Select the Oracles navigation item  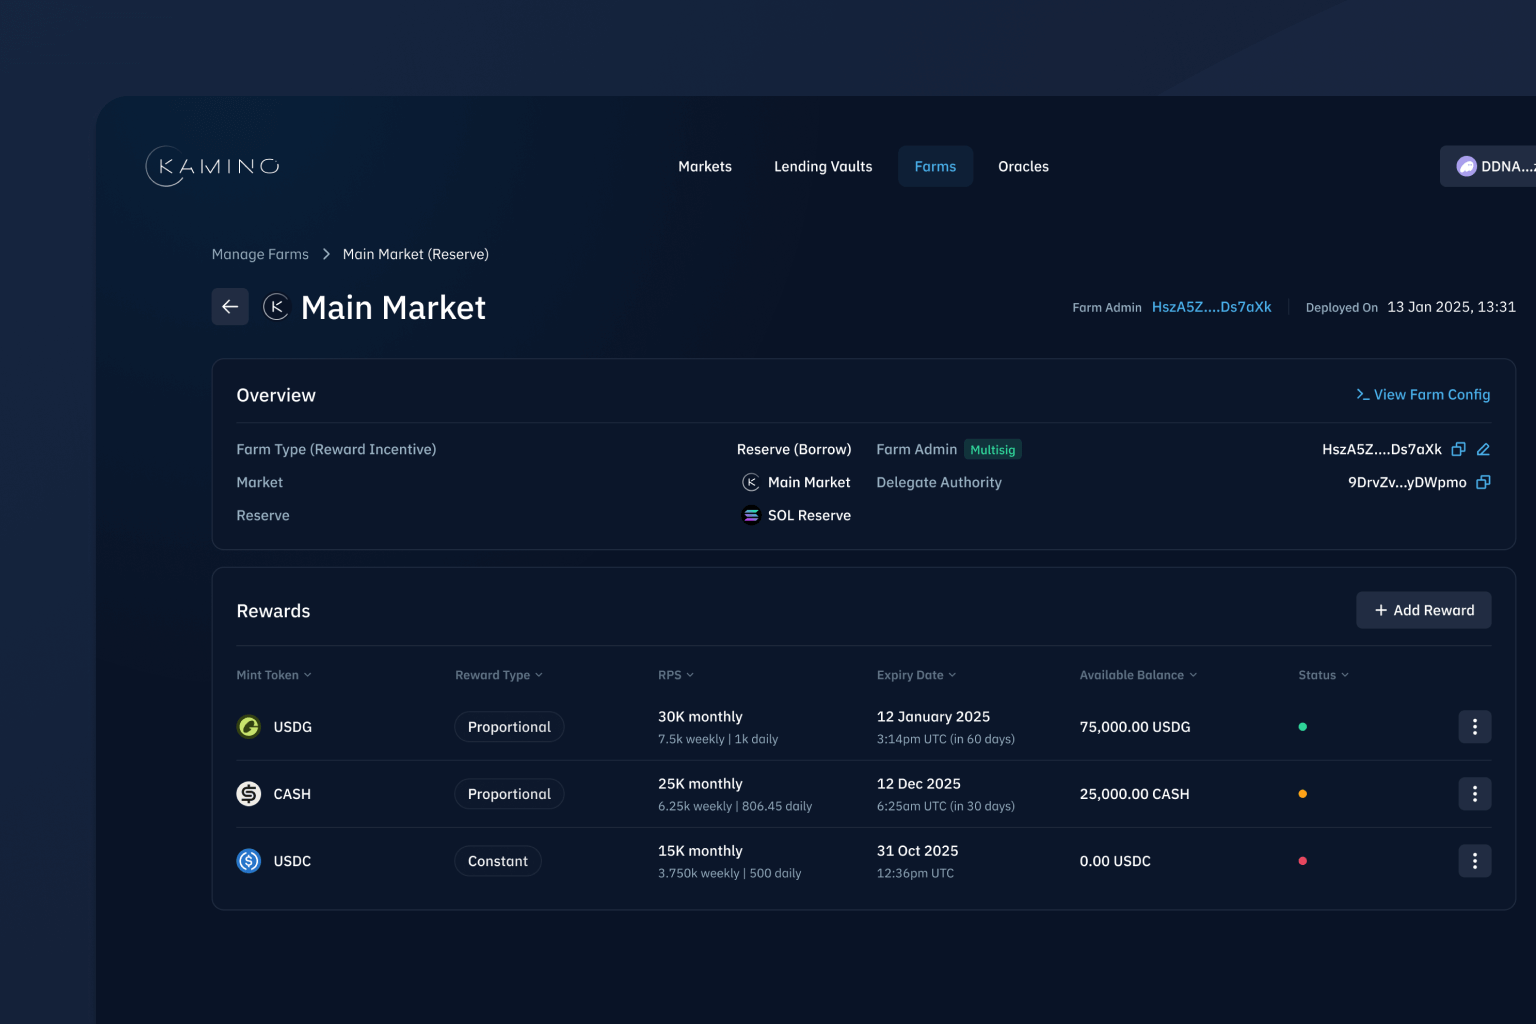[1023, 166]
